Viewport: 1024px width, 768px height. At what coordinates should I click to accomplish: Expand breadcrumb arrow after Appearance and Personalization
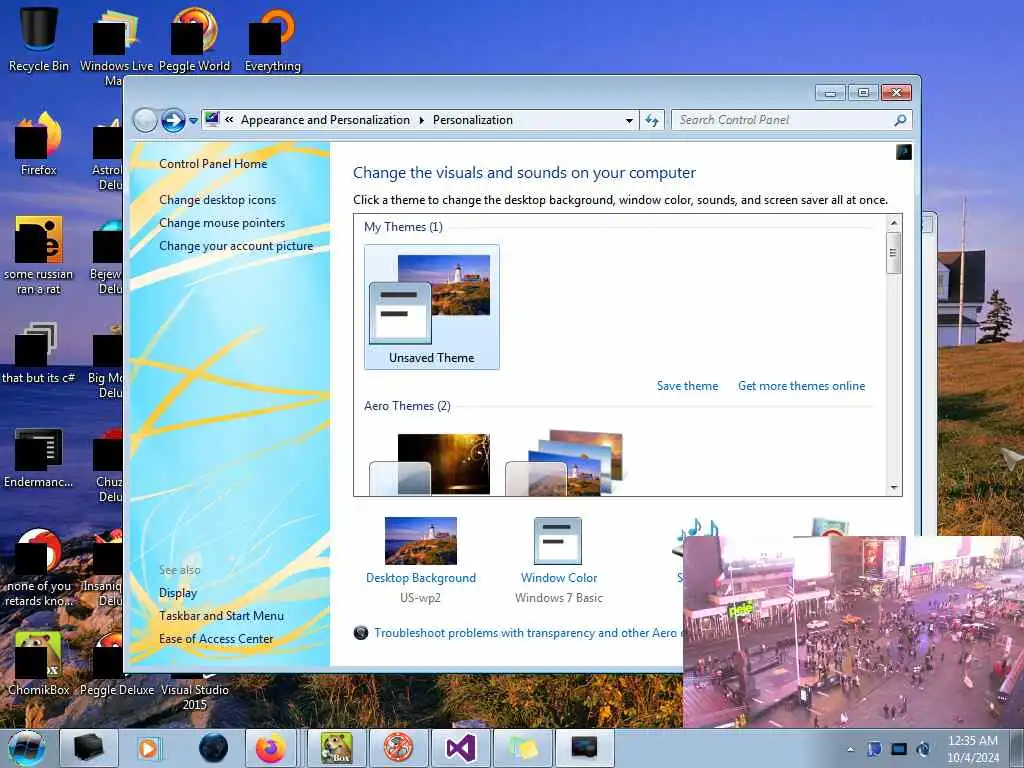pos(421,120)
